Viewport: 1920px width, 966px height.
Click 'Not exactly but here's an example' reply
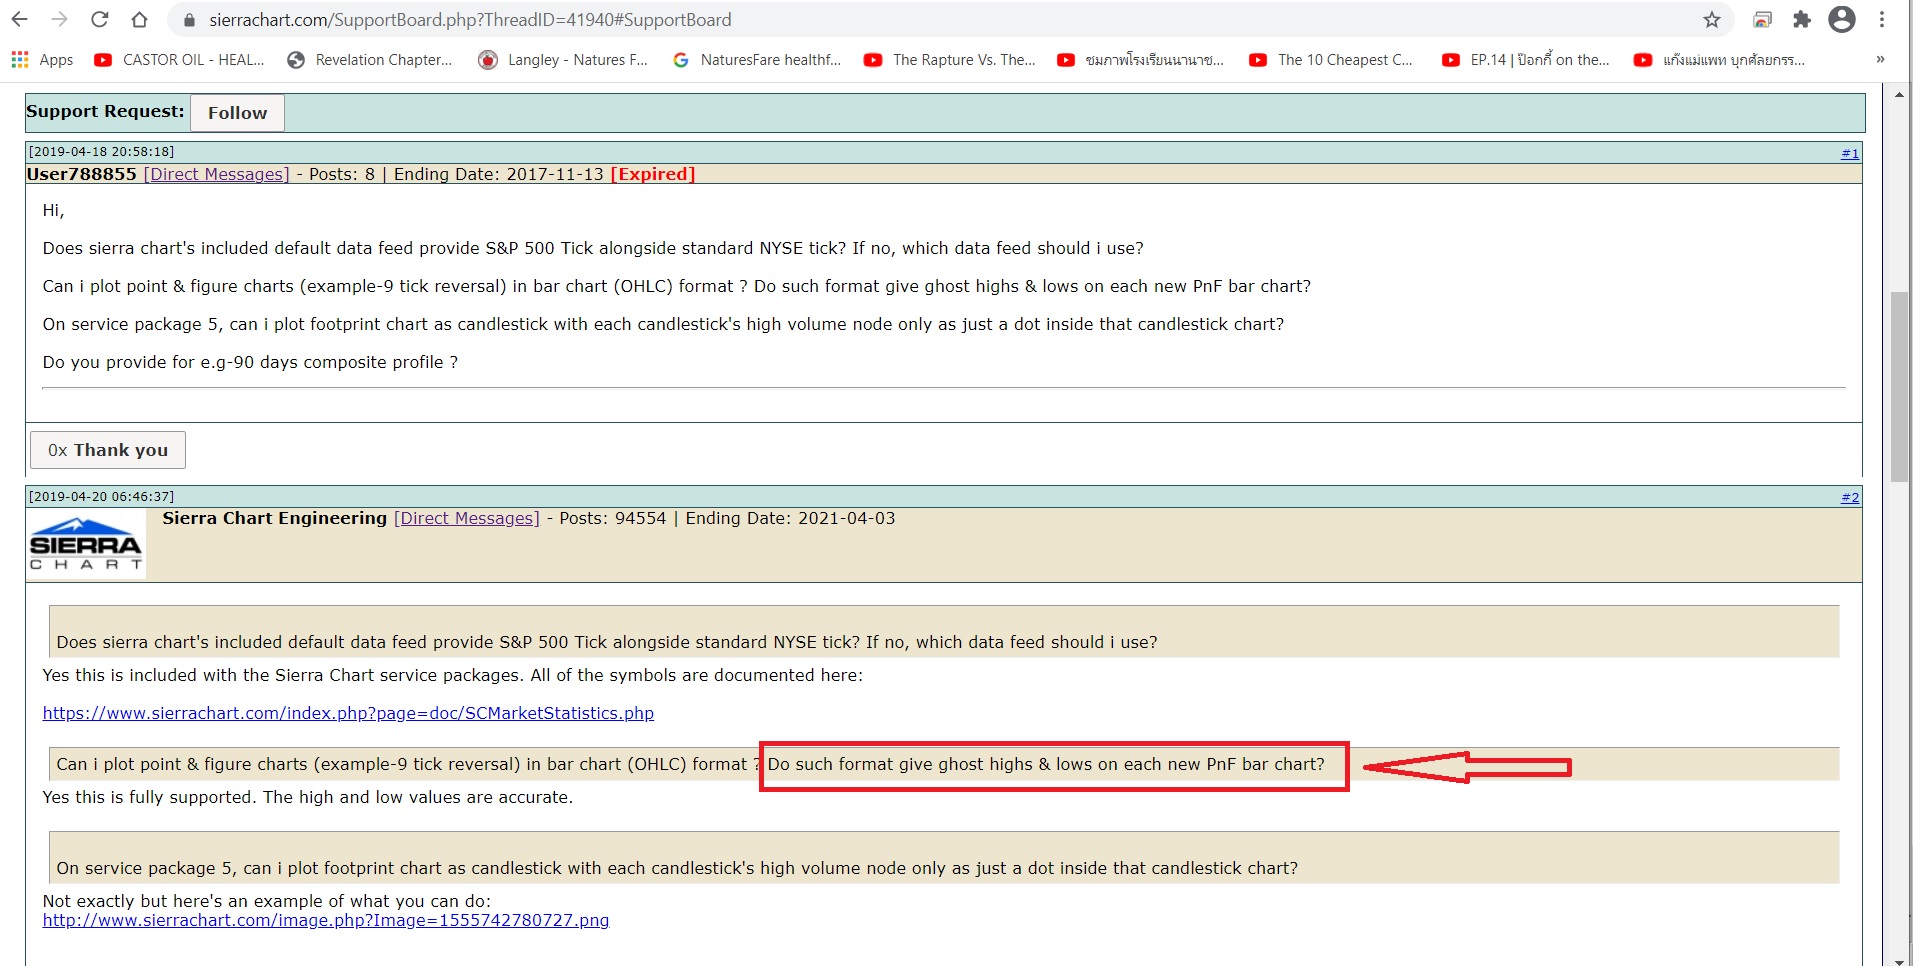(x=267, y=901)
